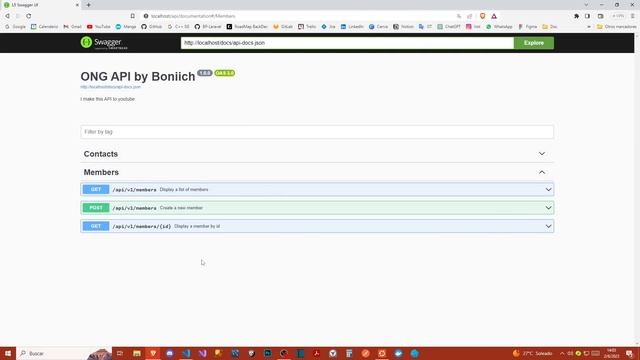Expand the Contacts section chevron
640x360 pixels.
[542, 154]
